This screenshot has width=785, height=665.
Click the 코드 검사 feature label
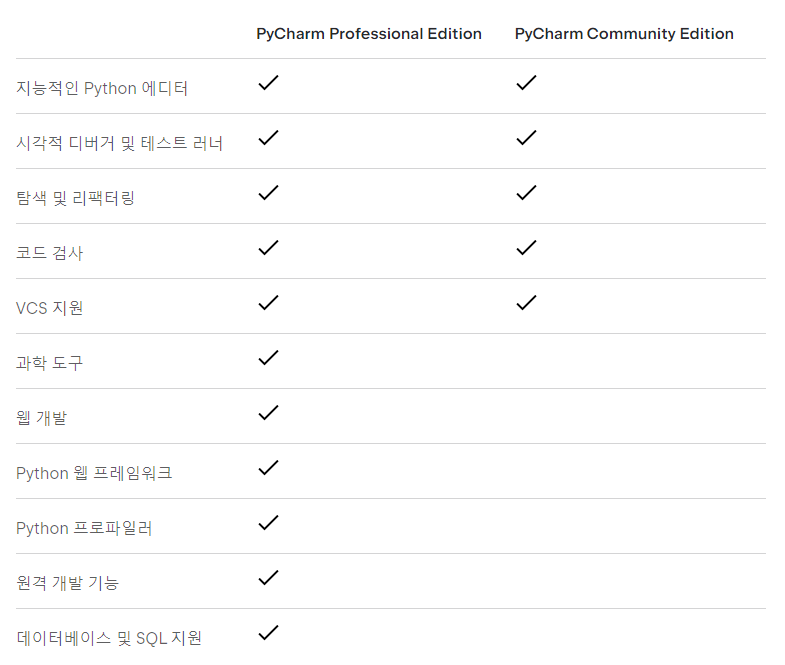pyautogui.click(x=50, y=253)
